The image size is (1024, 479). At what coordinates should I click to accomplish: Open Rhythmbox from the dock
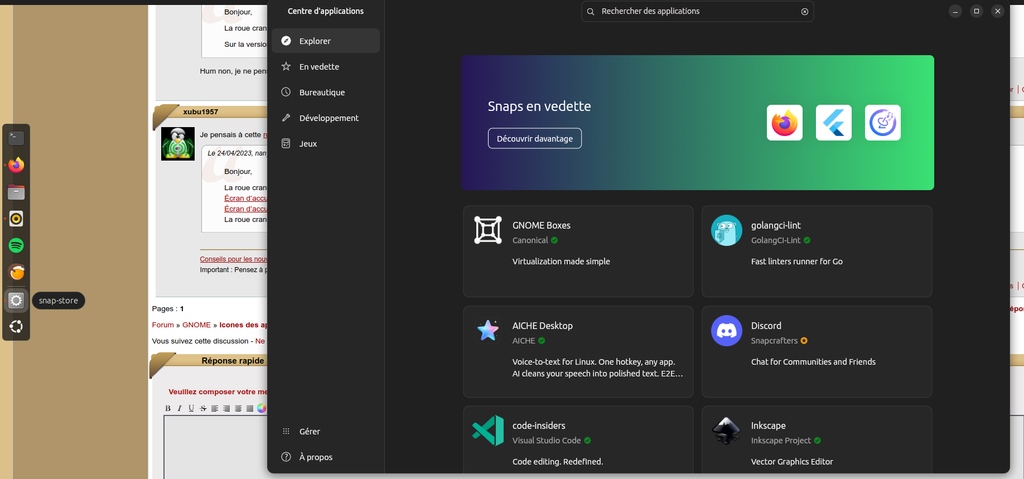pyautogui.click(x=16, y=219)
